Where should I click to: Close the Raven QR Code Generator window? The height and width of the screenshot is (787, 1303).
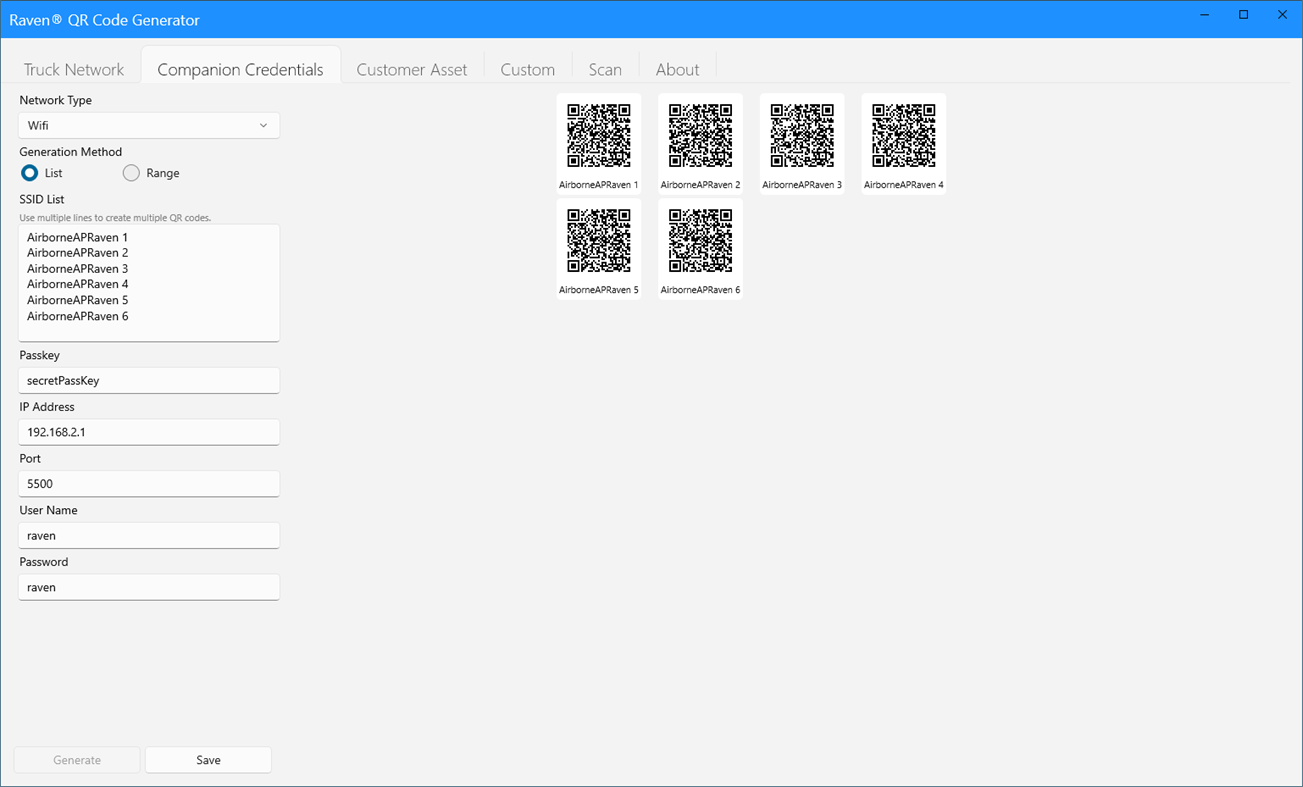pos(1282,15)
